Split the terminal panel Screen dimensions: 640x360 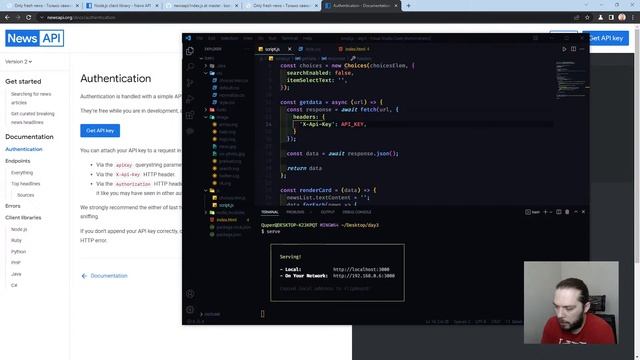click(x=558, y=212)
